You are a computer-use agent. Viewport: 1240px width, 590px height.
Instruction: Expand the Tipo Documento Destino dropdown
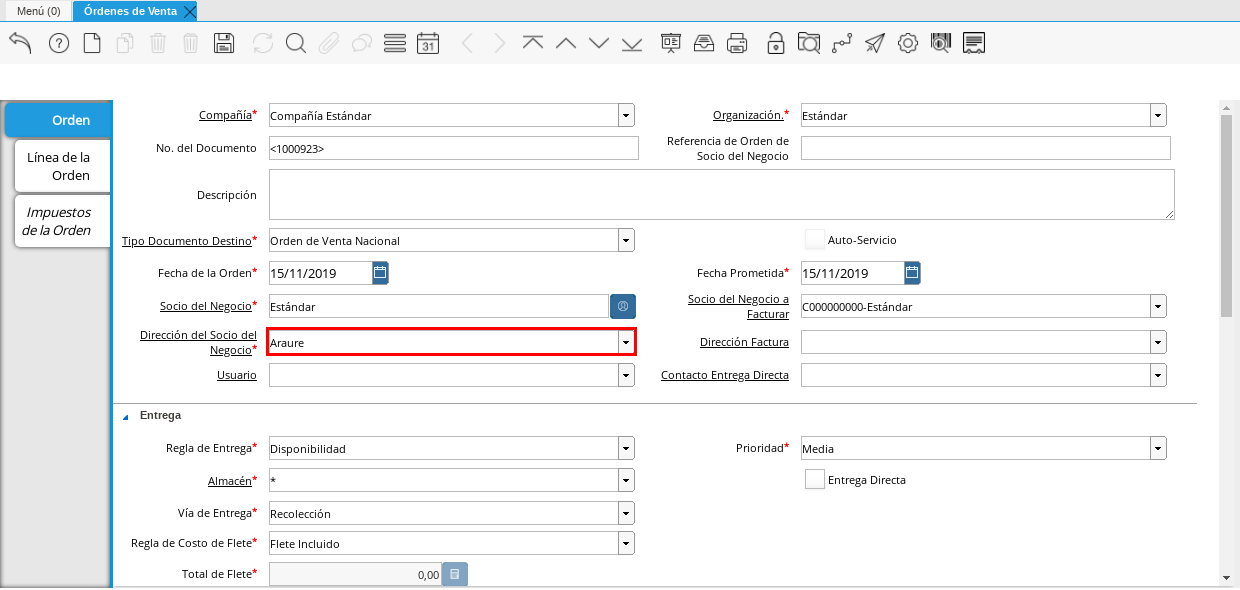(625, 241)
